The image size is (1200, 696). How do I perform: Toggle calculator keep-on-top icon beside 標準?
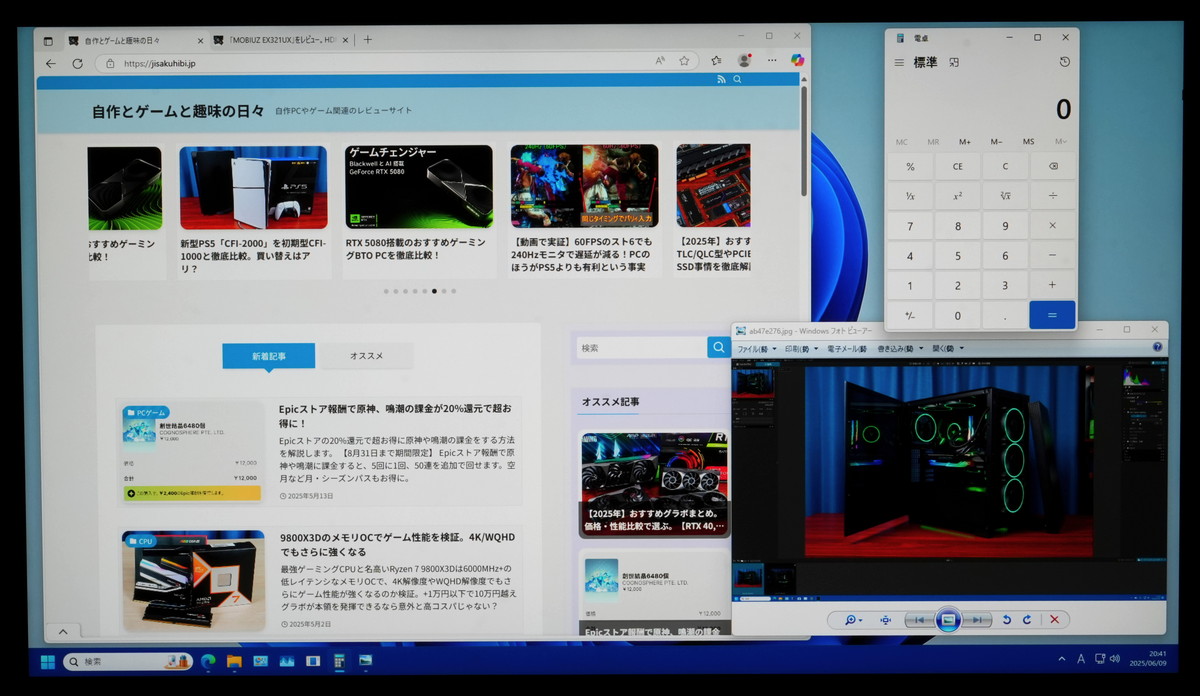click(954, 62)
